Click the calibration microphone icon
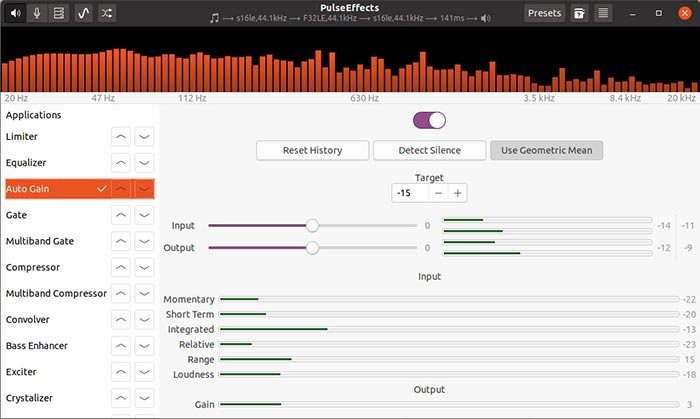700x419 pixels. click(x=579, y=13)
